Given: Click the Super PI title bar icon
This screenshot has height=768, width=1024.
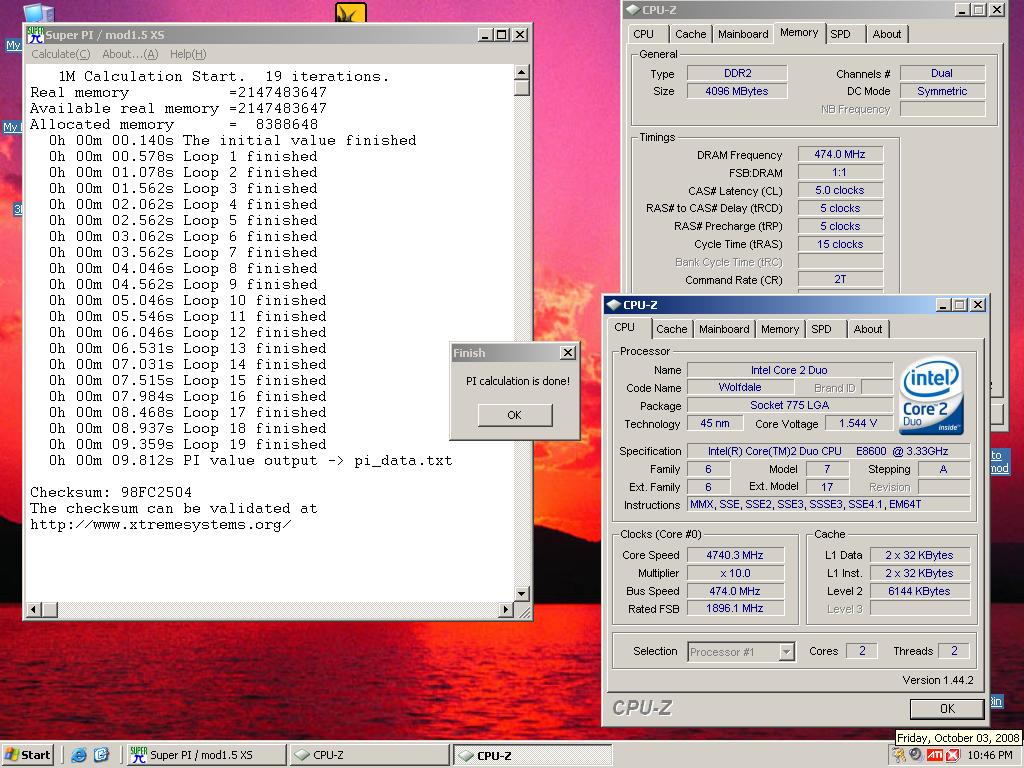Looking at the screenshot, I should [35, 35].
